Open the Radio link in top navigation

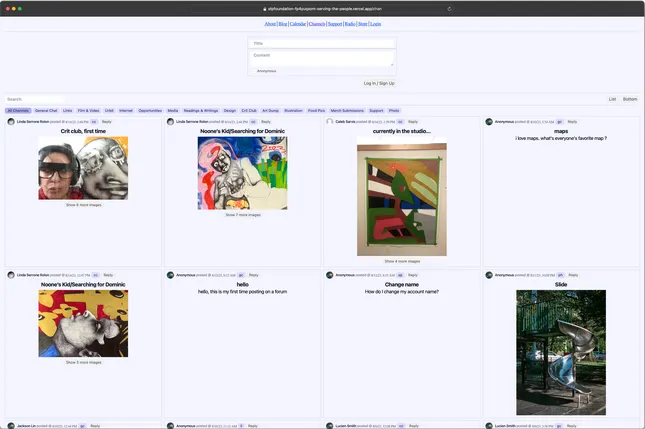point(350,24)
